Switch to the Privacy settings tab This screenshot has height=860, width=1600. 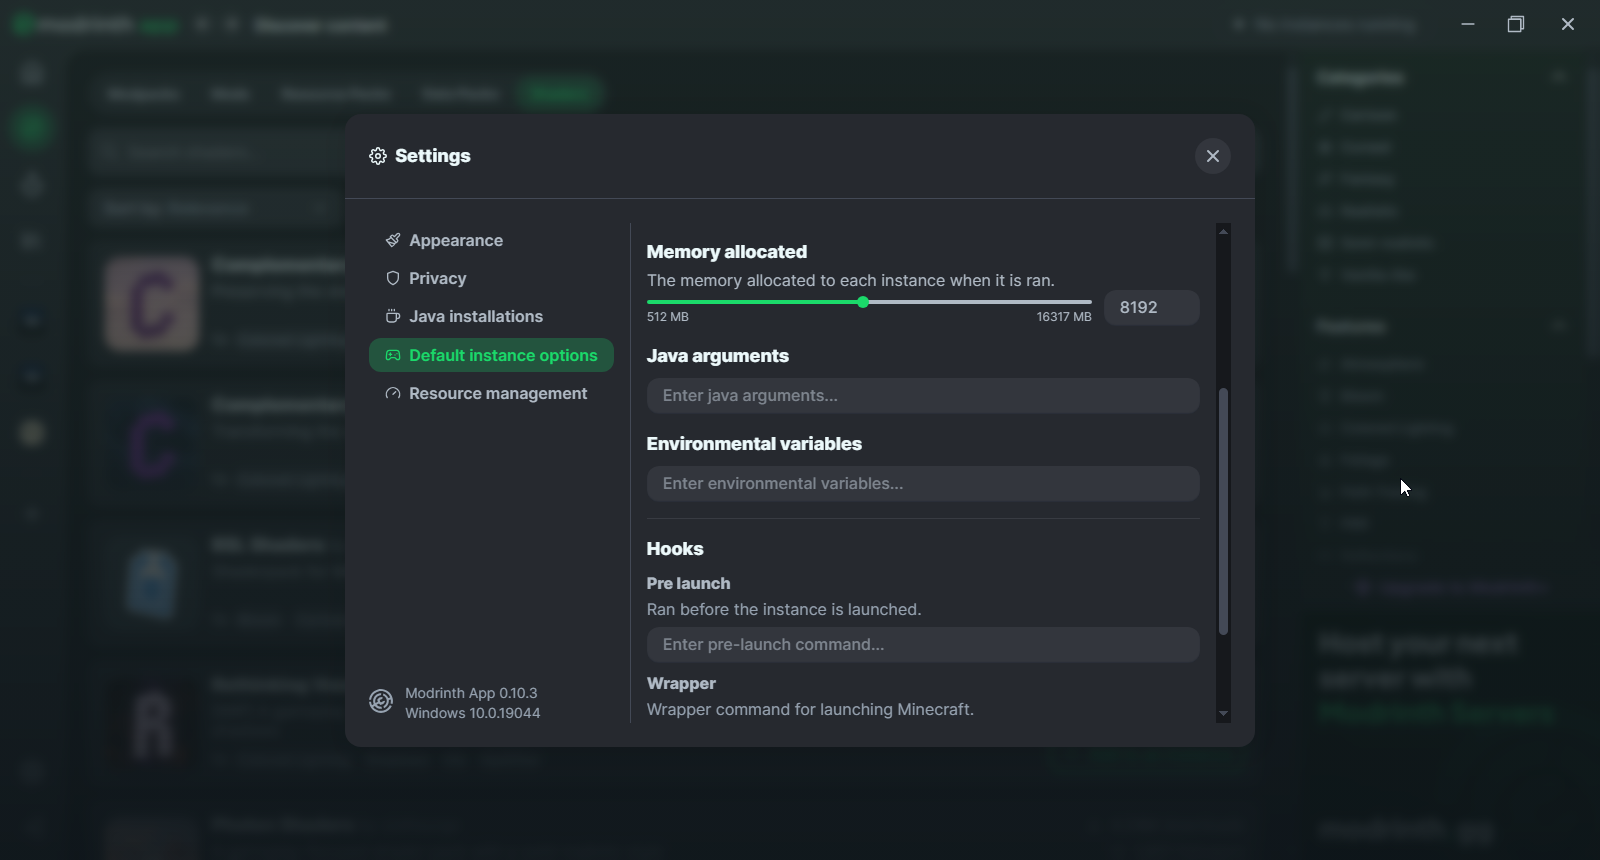(491, 278)
